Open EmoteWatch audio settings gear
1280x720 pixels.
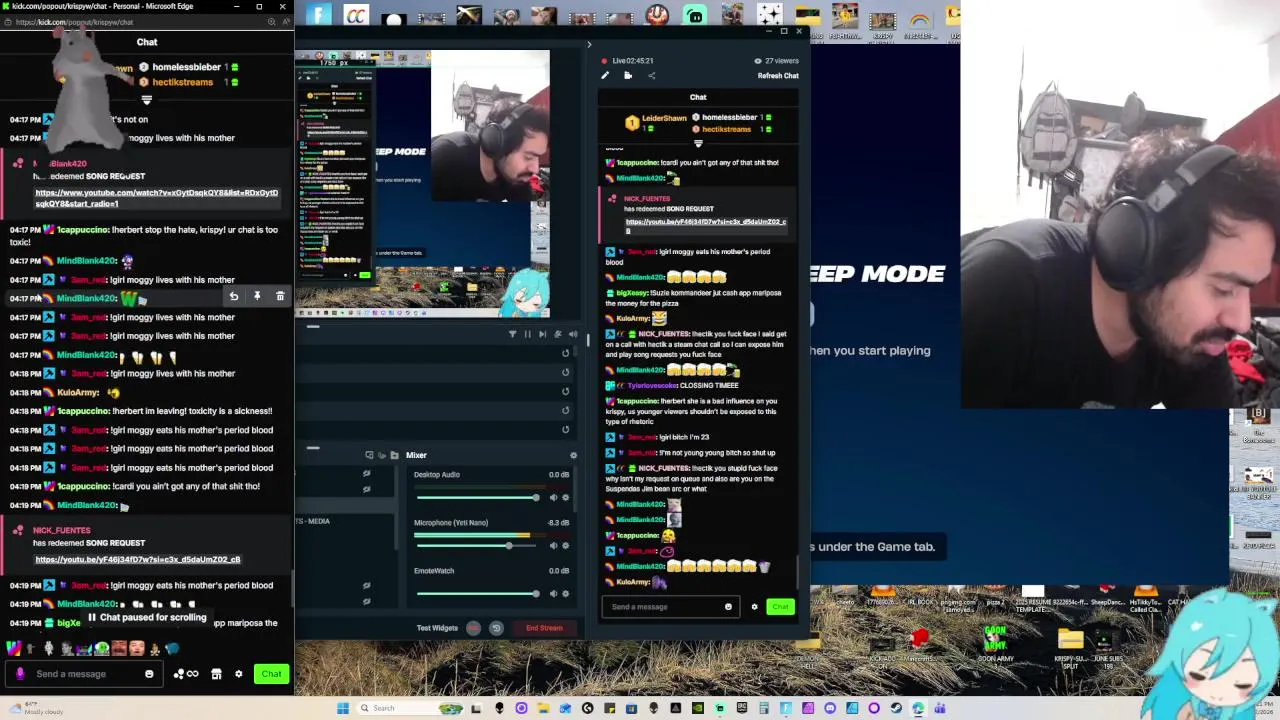[x=565, y=594]
